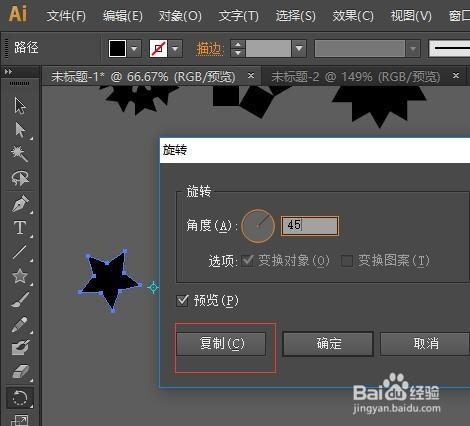Select the Pen tool
The height and width of the screenshot is (426, 470).
[20, 203]
